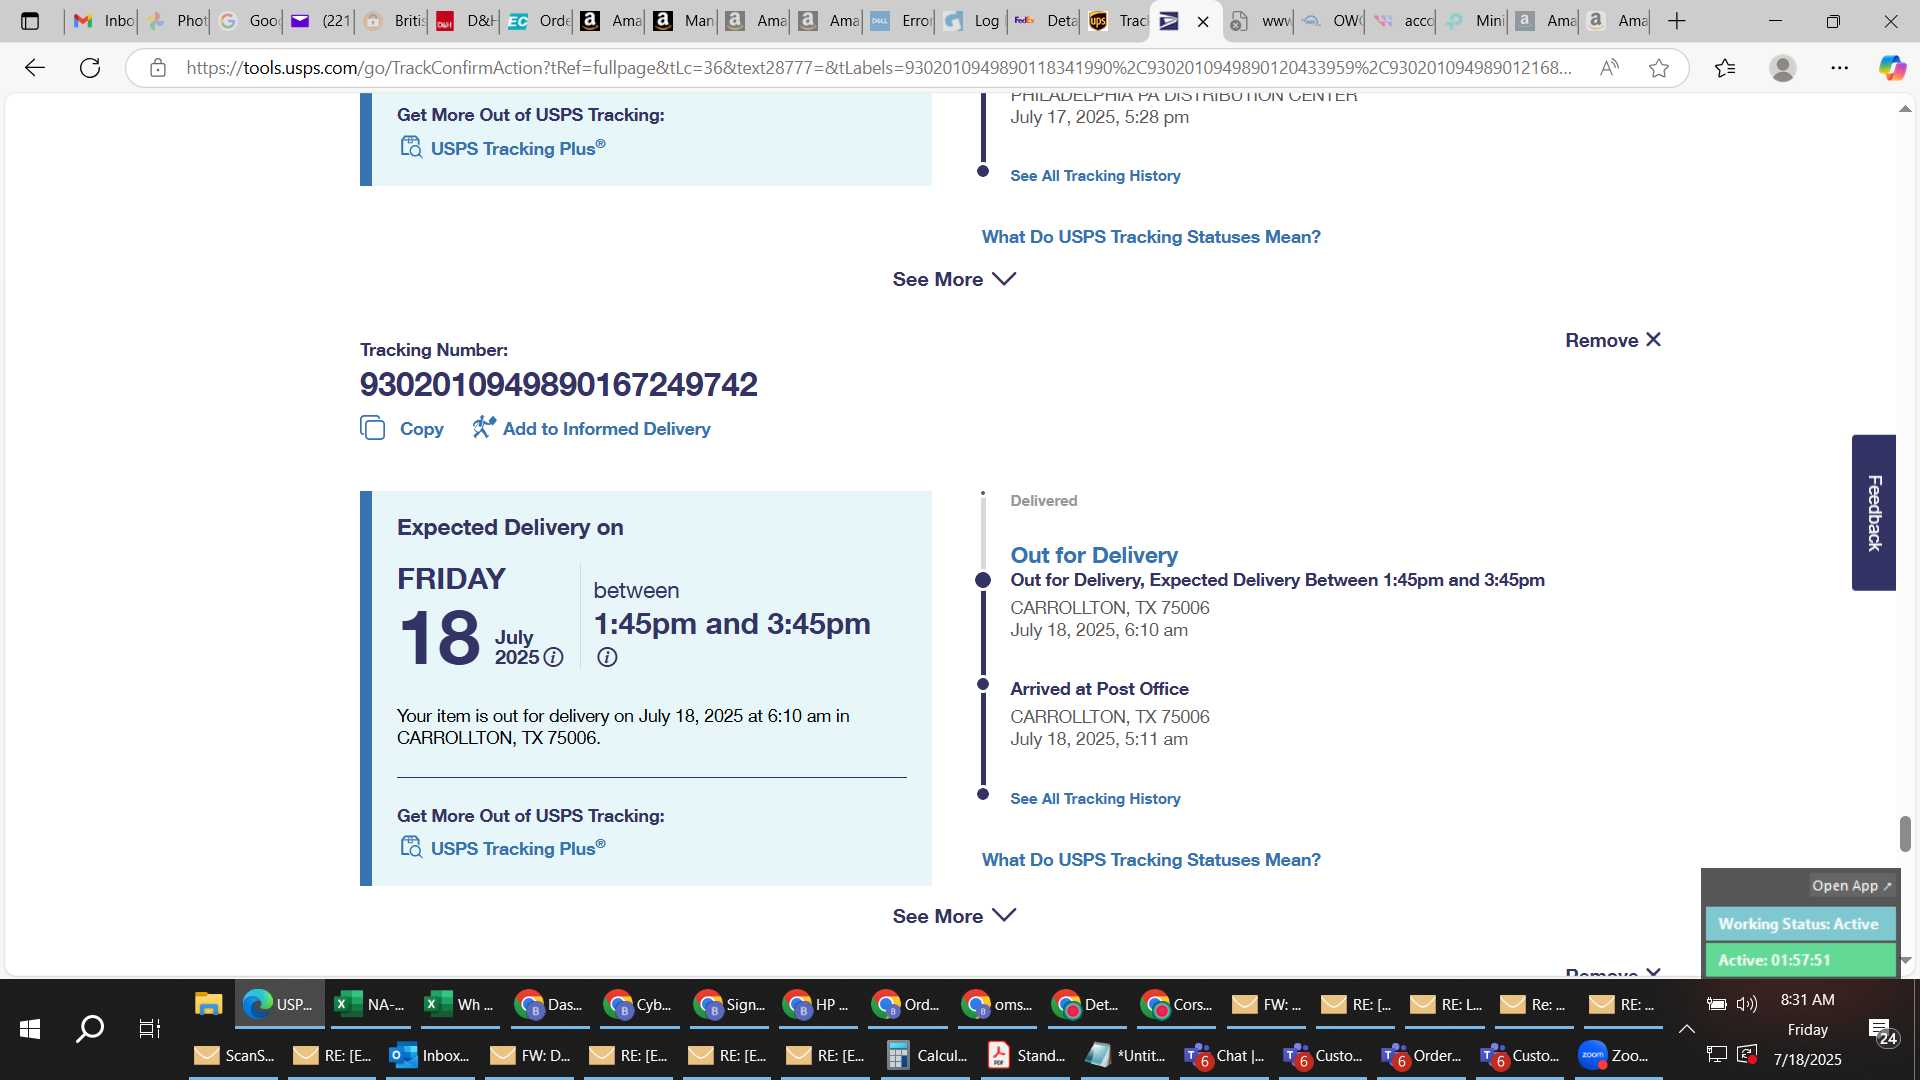Go back in browser
Image resolution: width=1920 pixels, height=1080 pixels.
click(x=35, y=68)
